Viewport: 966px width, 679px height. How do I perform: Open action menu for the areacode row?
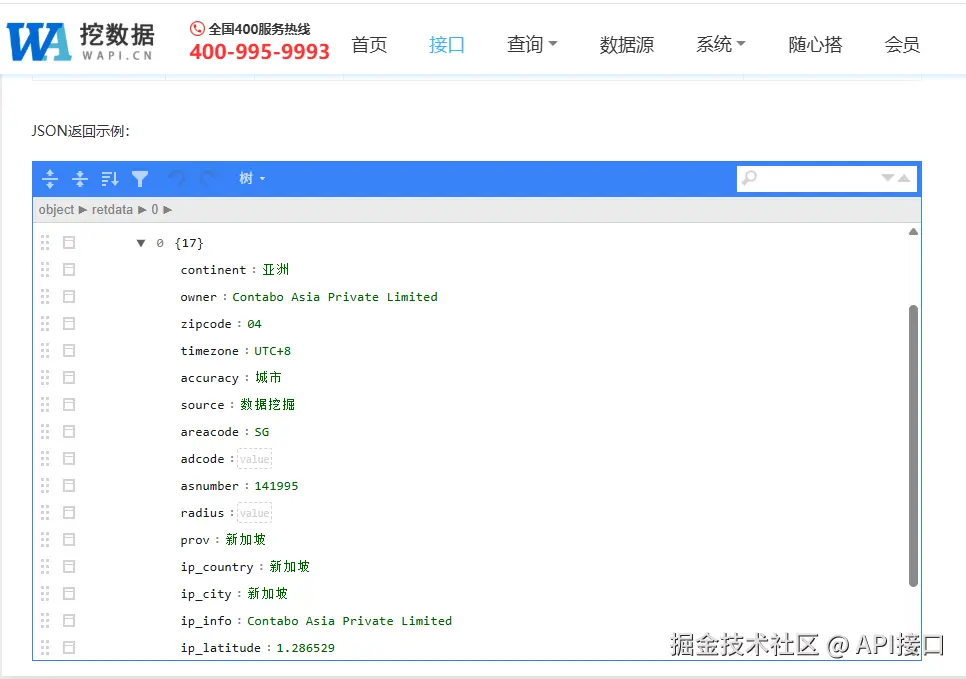pyautogui.click(x=69, y=432)
